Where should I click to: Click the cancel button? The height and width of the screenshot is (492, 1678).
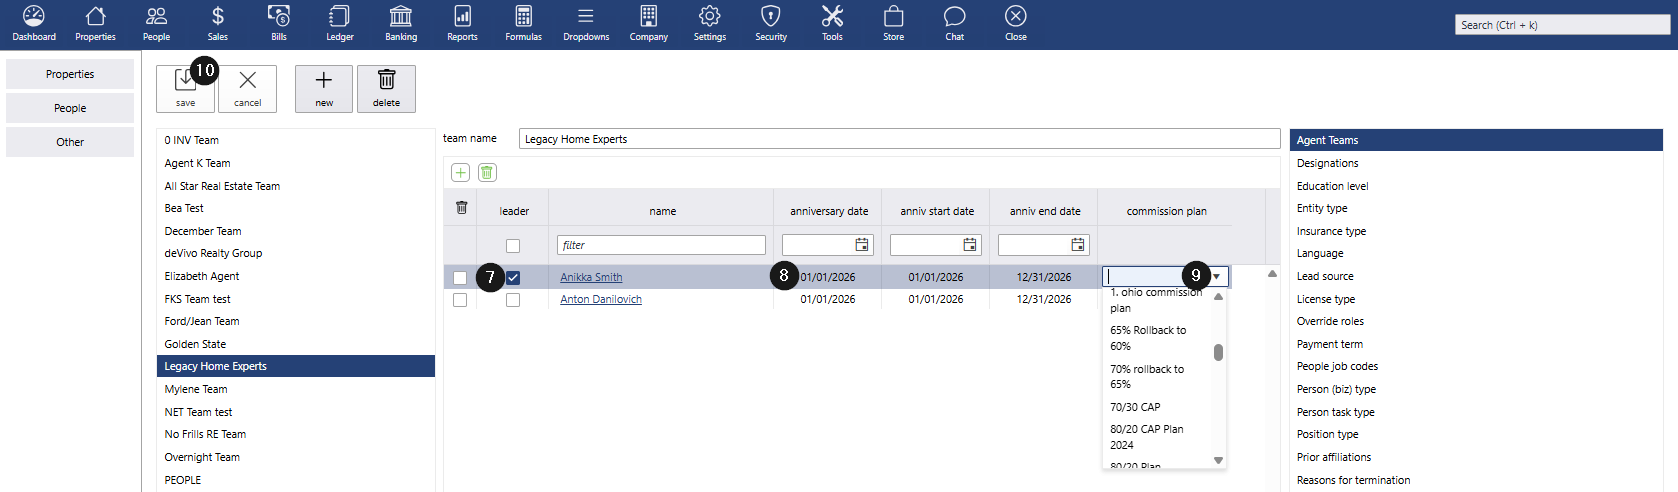tap(248, 89)
